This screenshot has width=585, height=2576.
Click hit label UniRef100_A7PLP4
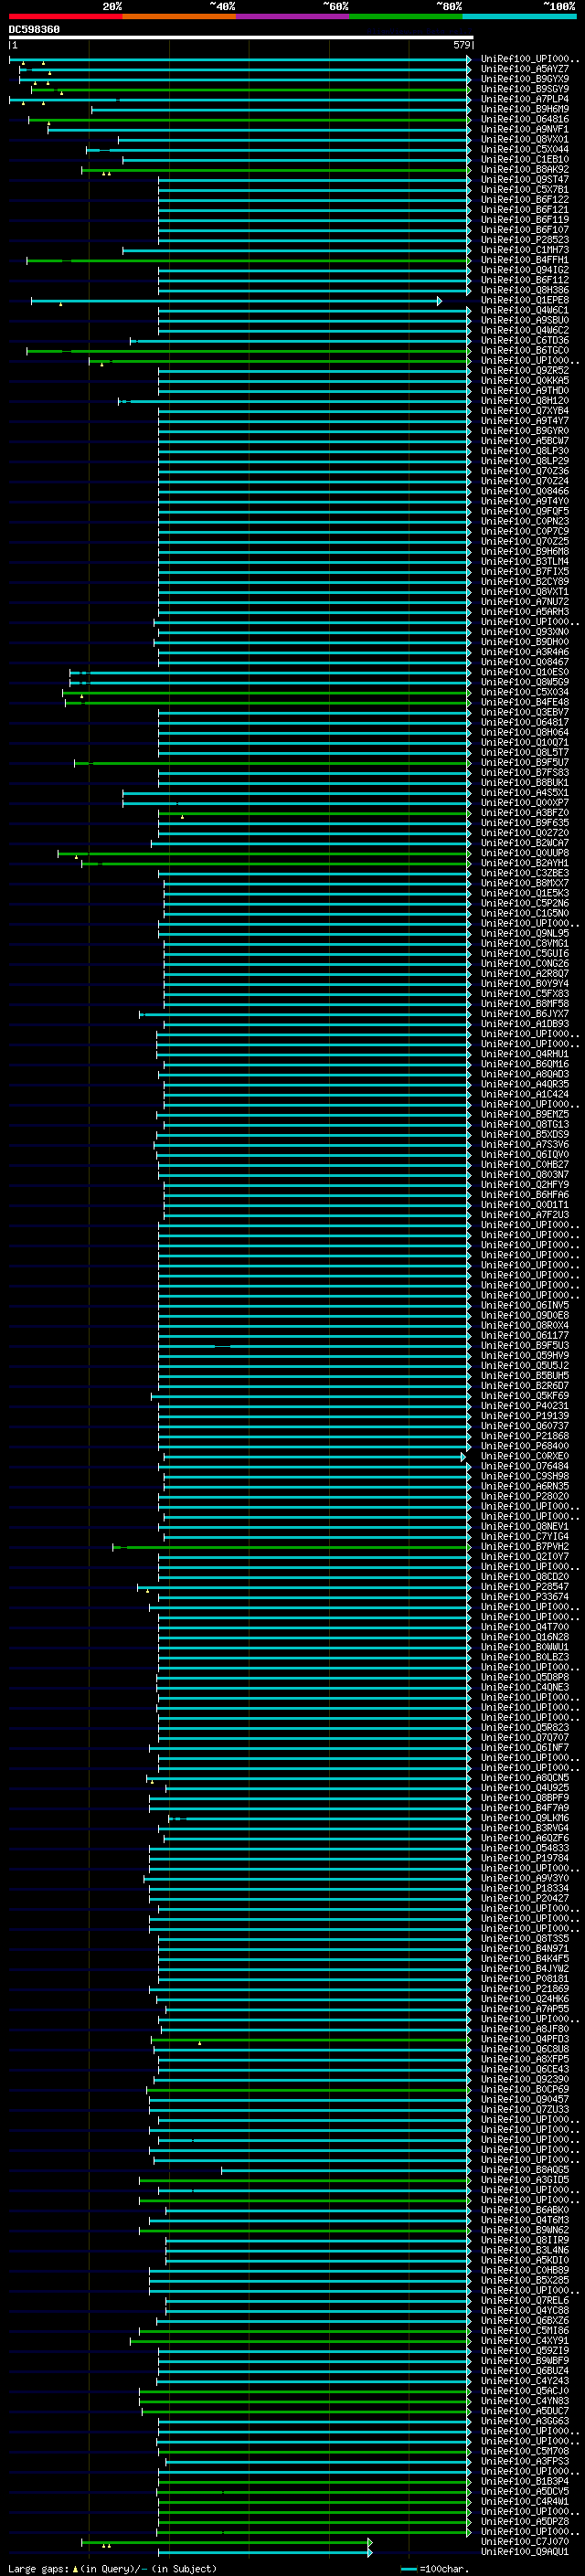point(524,99)
